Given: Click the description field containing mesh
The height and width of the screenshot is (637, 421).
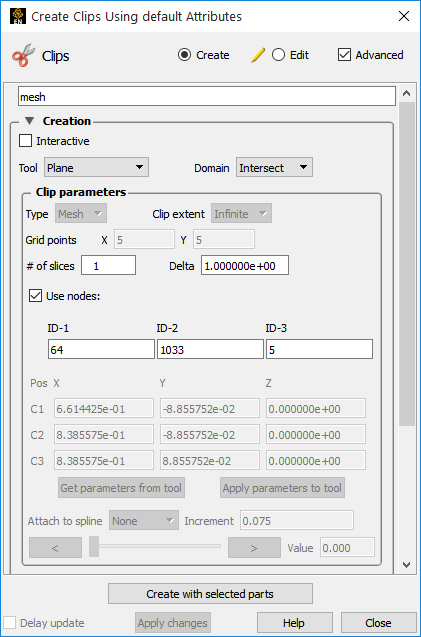Looking at the screenshot, I should click(207, 96).
